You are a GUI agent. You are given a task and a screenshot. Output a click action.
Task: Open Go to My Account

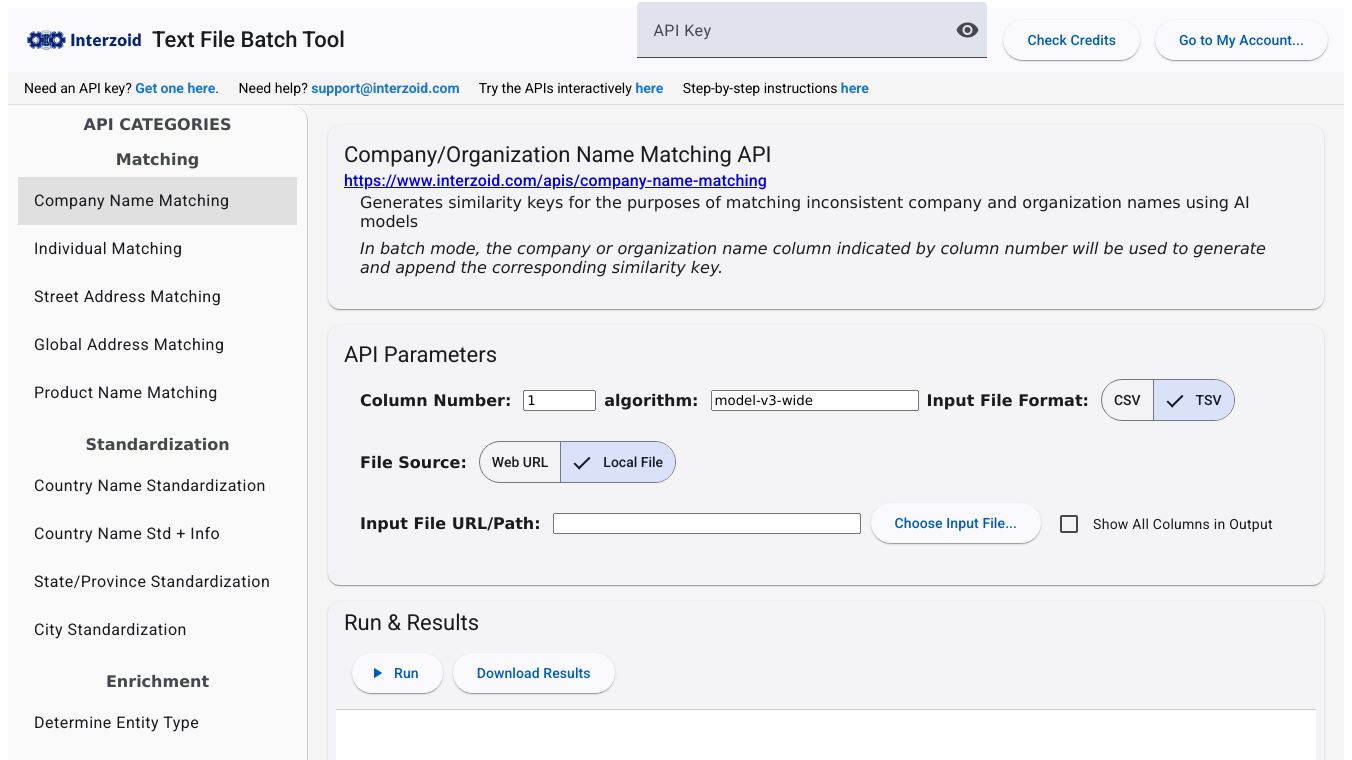coord(1240,40)
